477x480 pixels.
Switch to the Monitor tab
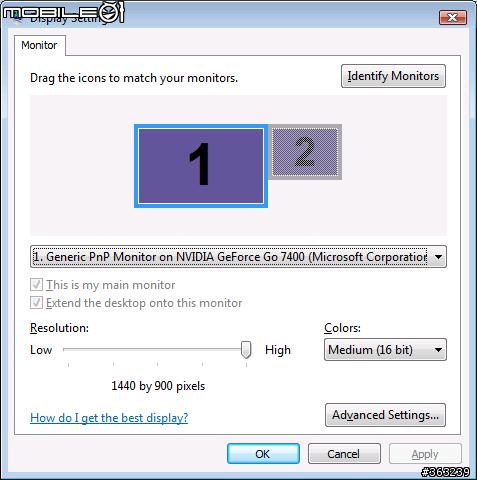tap(39, 45)
